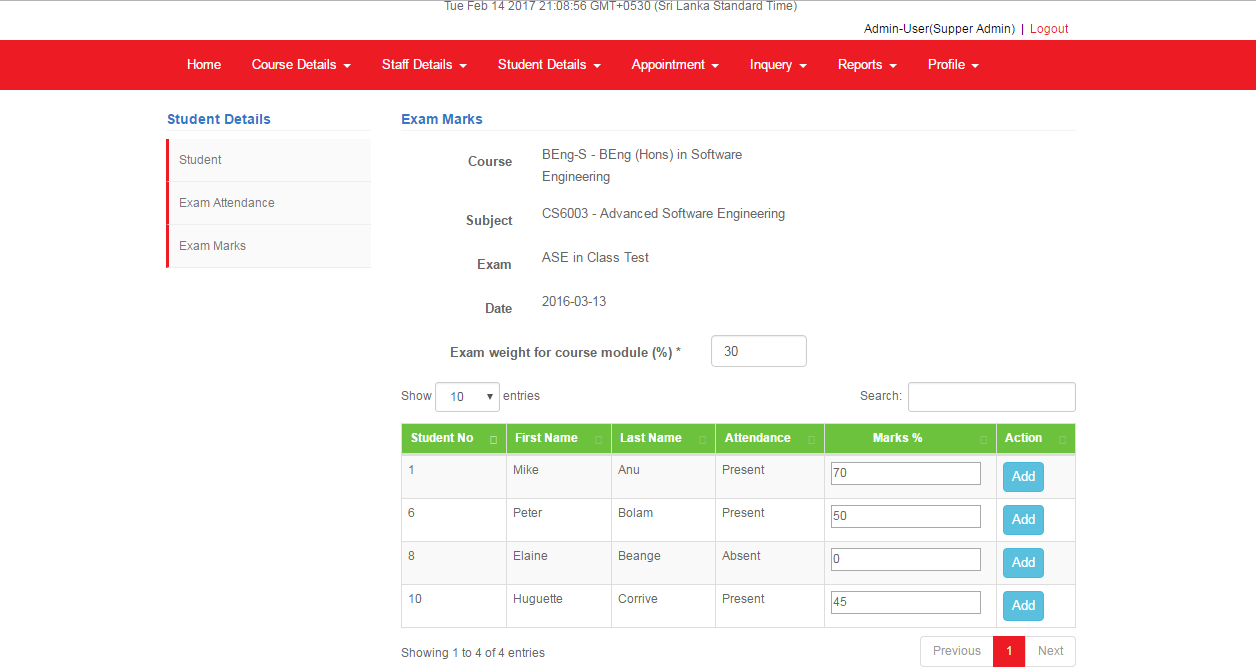The height and width of the screenshot is (670, 1256).
Task: Open Exam Attendance in the sidebar
Action: (227, 203)
